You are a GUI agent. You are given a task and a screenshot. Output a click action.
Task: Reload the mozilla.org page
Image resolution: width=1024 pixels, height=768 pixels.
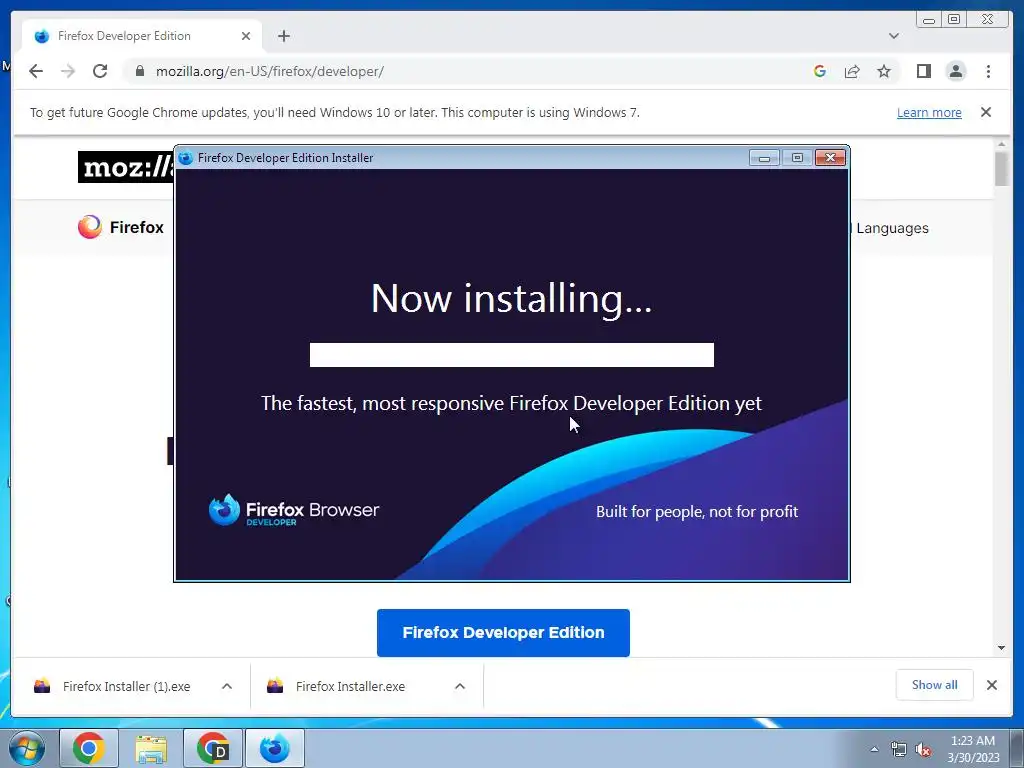pos(100,71)
